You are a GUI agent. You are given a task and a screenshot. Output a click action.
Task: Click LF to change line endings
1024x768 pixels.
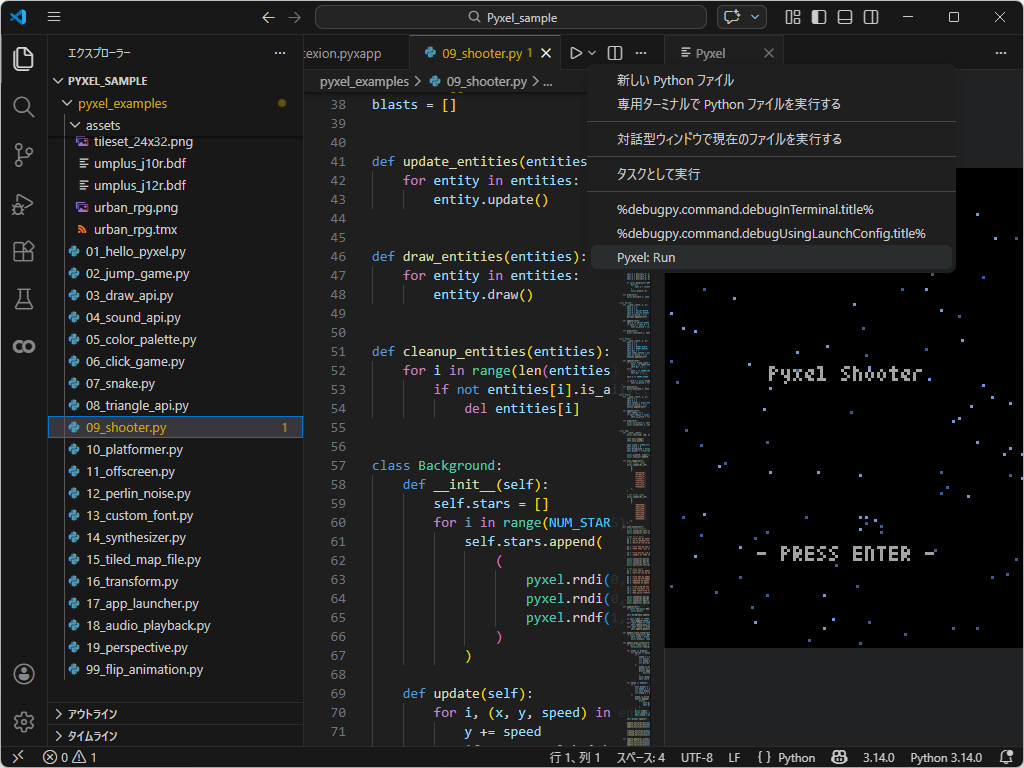[x=734, y=757]
